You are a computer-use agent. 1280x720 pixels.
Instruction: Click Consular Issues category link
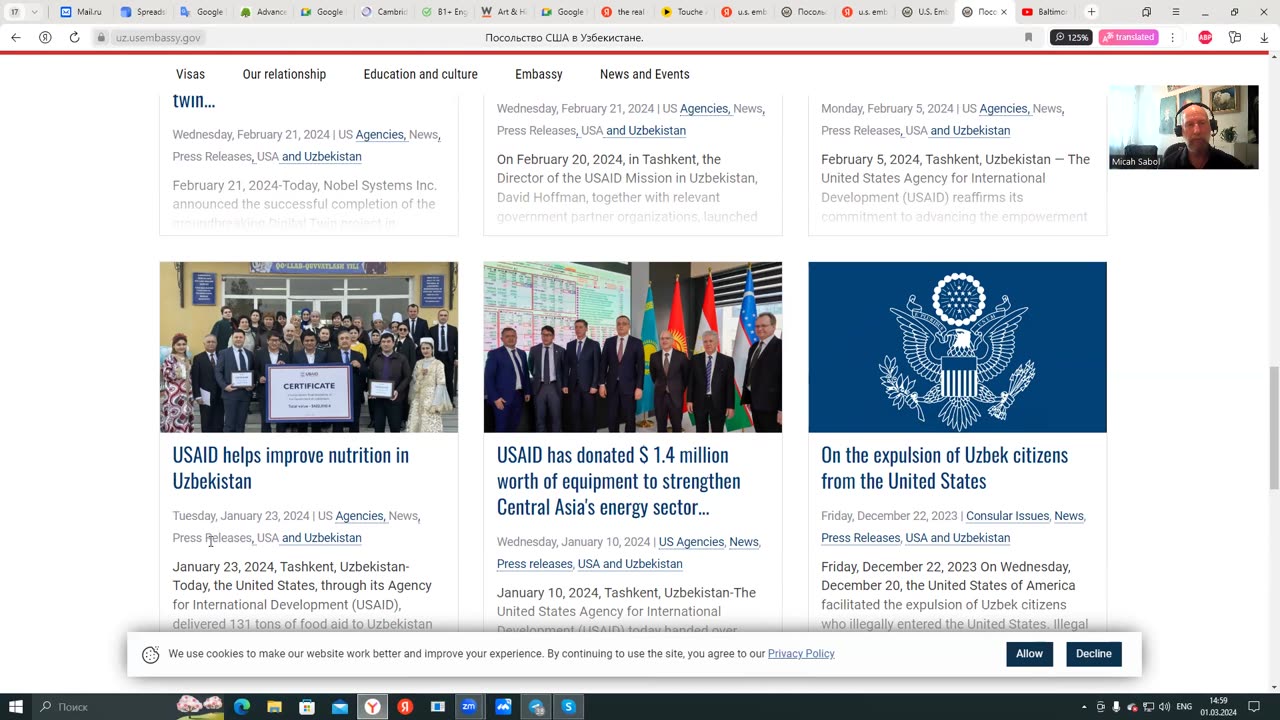coord(1007,516)
